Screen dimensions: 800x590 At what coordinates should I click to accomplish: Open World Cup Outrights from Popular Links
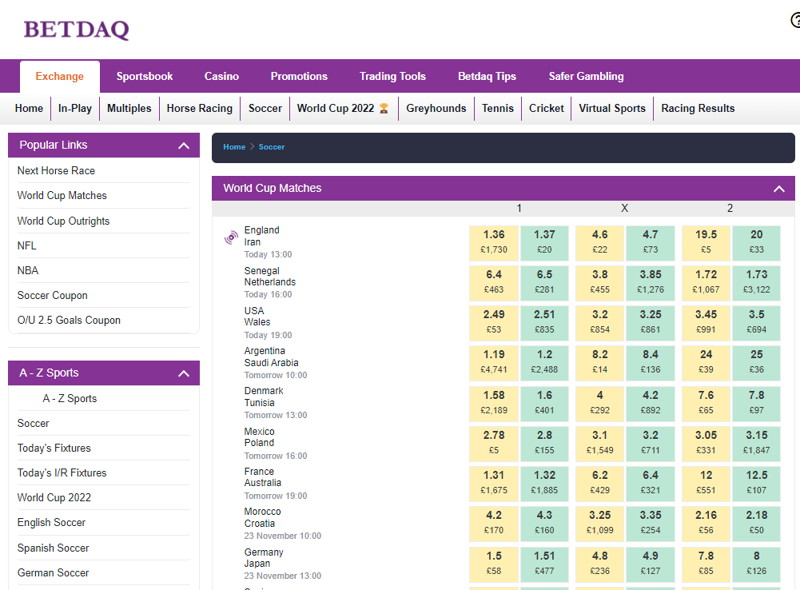pyautogui.click(x=63, y=221)
